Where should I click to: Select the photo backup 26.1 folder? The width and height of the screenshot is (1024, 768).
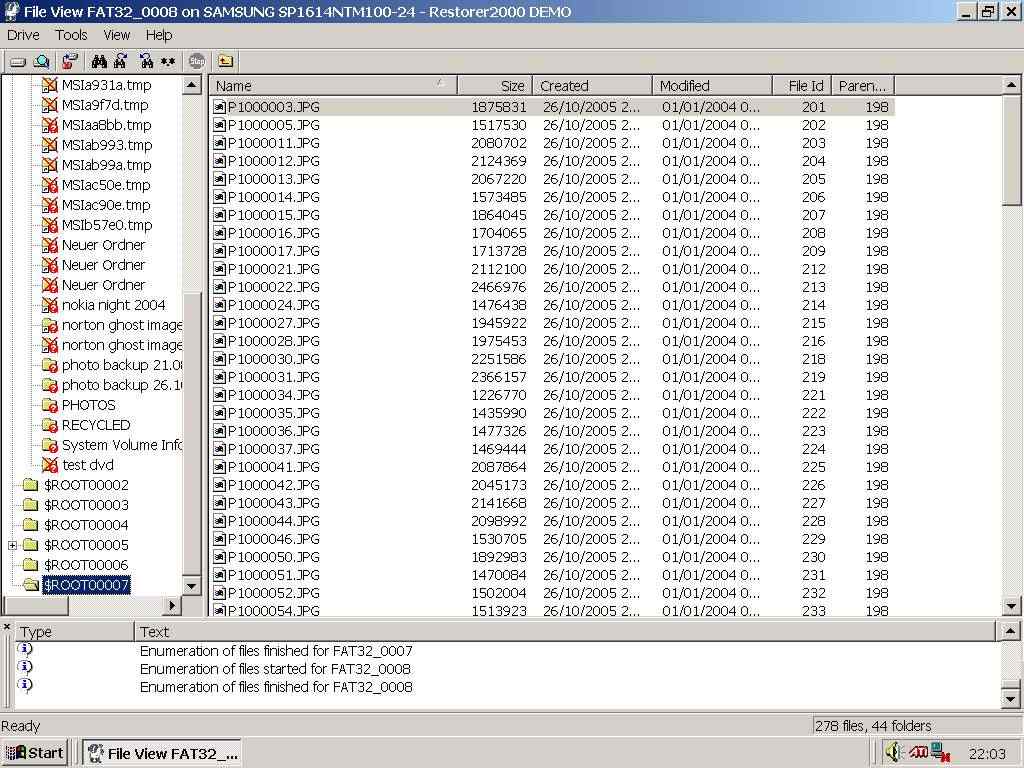click(x=121, y=385)
